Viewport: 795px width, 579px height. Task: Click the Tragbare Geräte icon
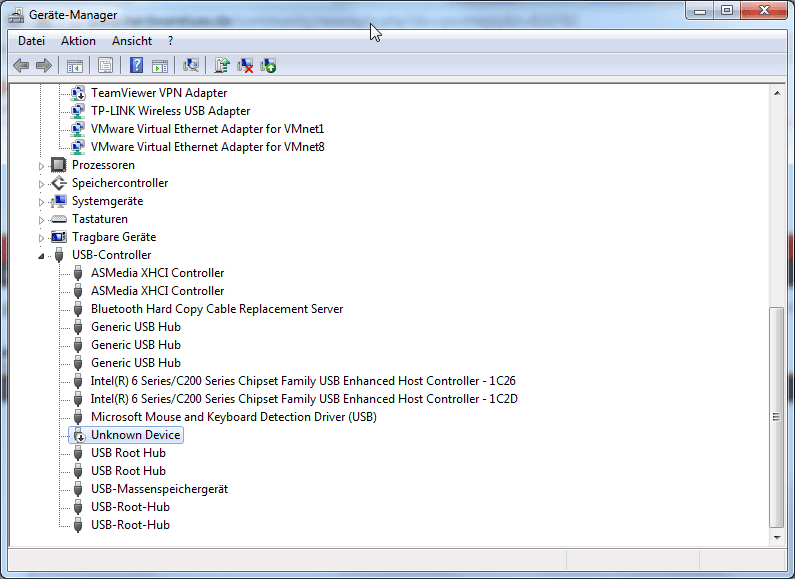tap(59, 237)
